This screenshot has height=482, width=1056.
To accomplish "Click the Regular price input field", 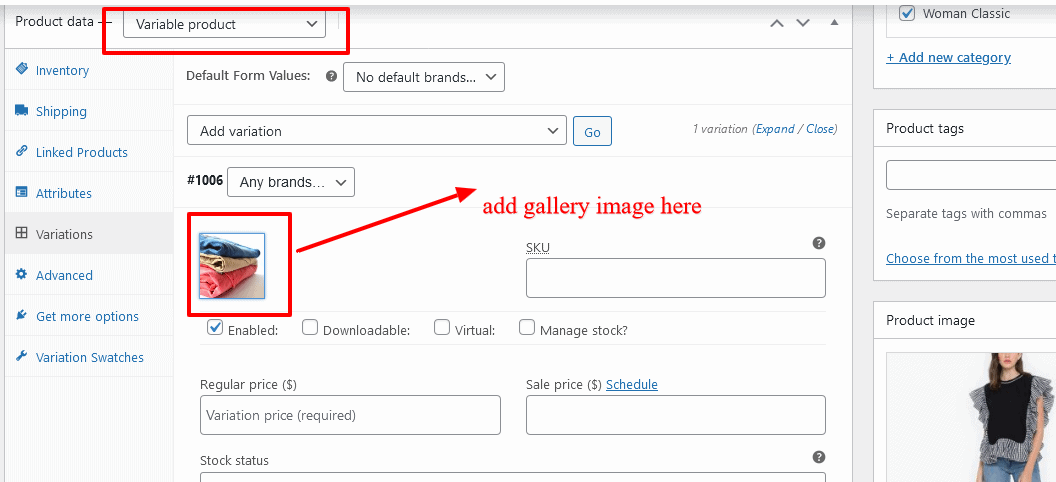I will coord(350,415).
